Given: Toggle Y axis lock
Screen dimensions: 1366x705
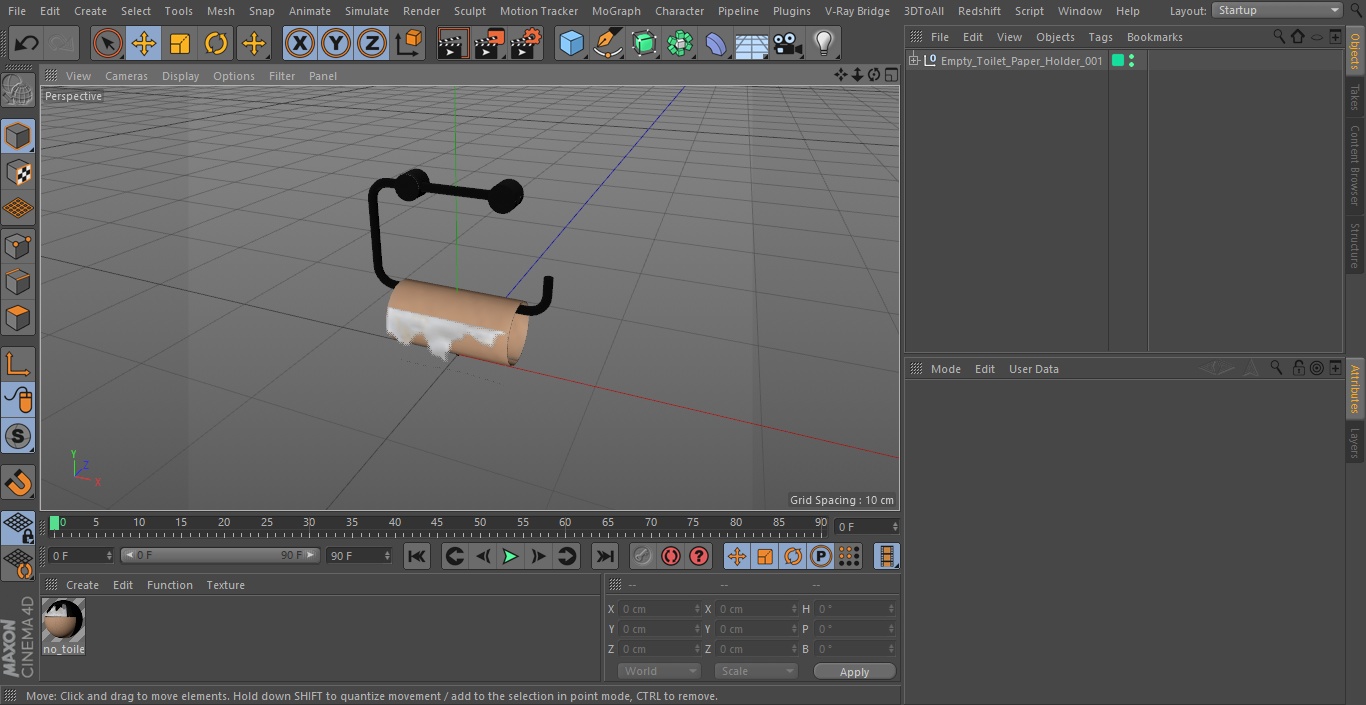Looking at the screenshot, I should tap(336, 43).
